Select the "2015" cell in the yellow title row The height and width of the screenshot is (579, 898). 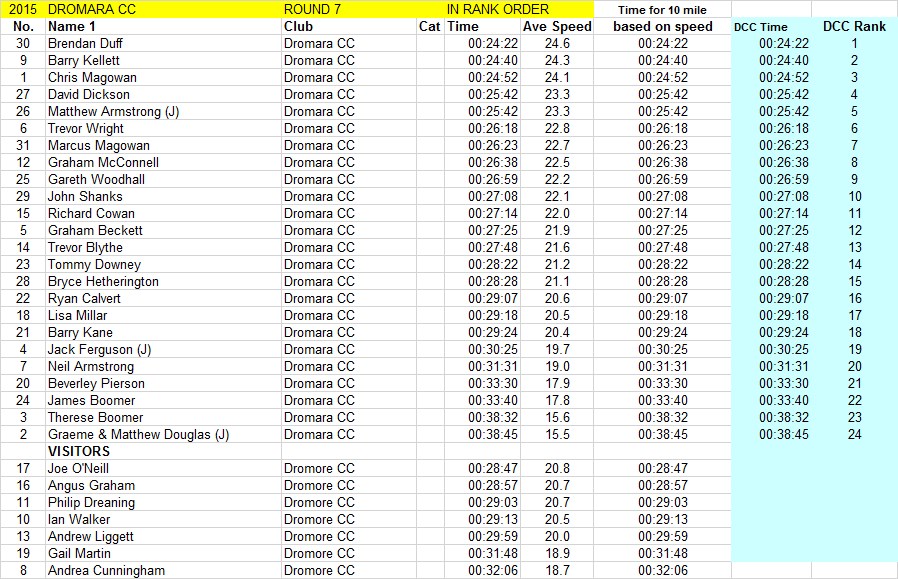click(23, 9)
